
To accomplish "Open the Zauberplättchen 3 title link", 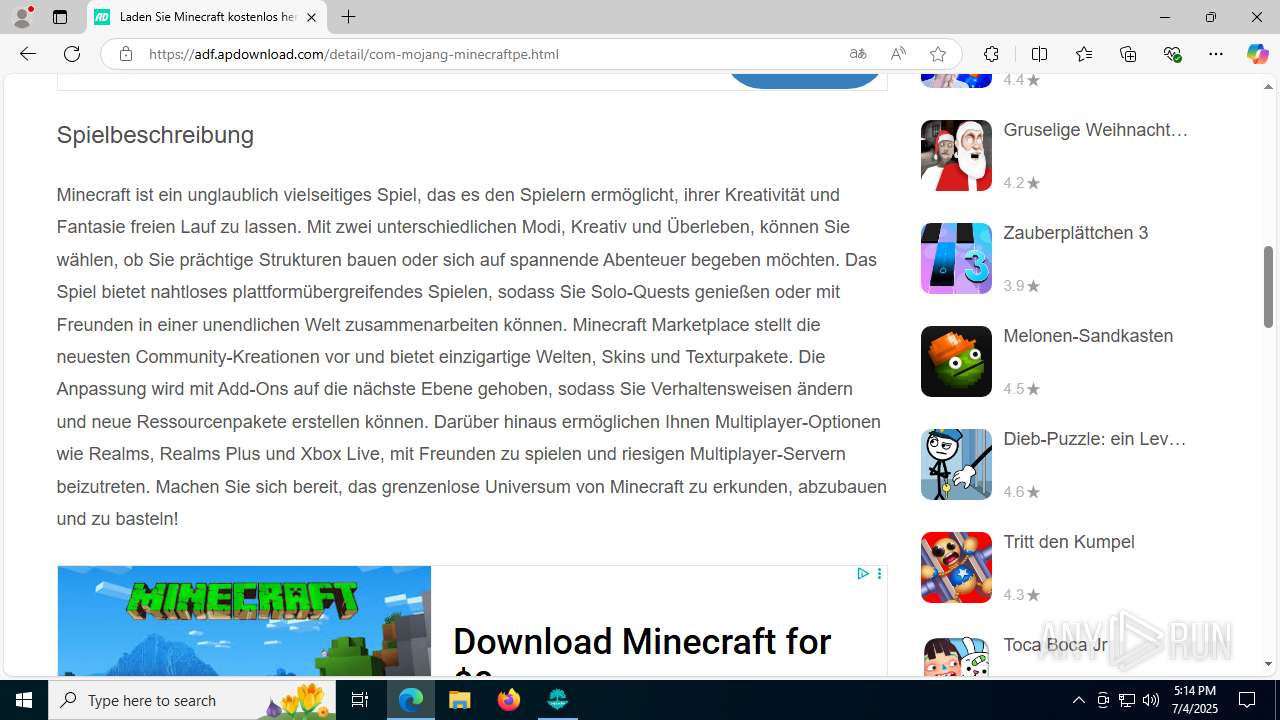I will [x=1075, y=233].
